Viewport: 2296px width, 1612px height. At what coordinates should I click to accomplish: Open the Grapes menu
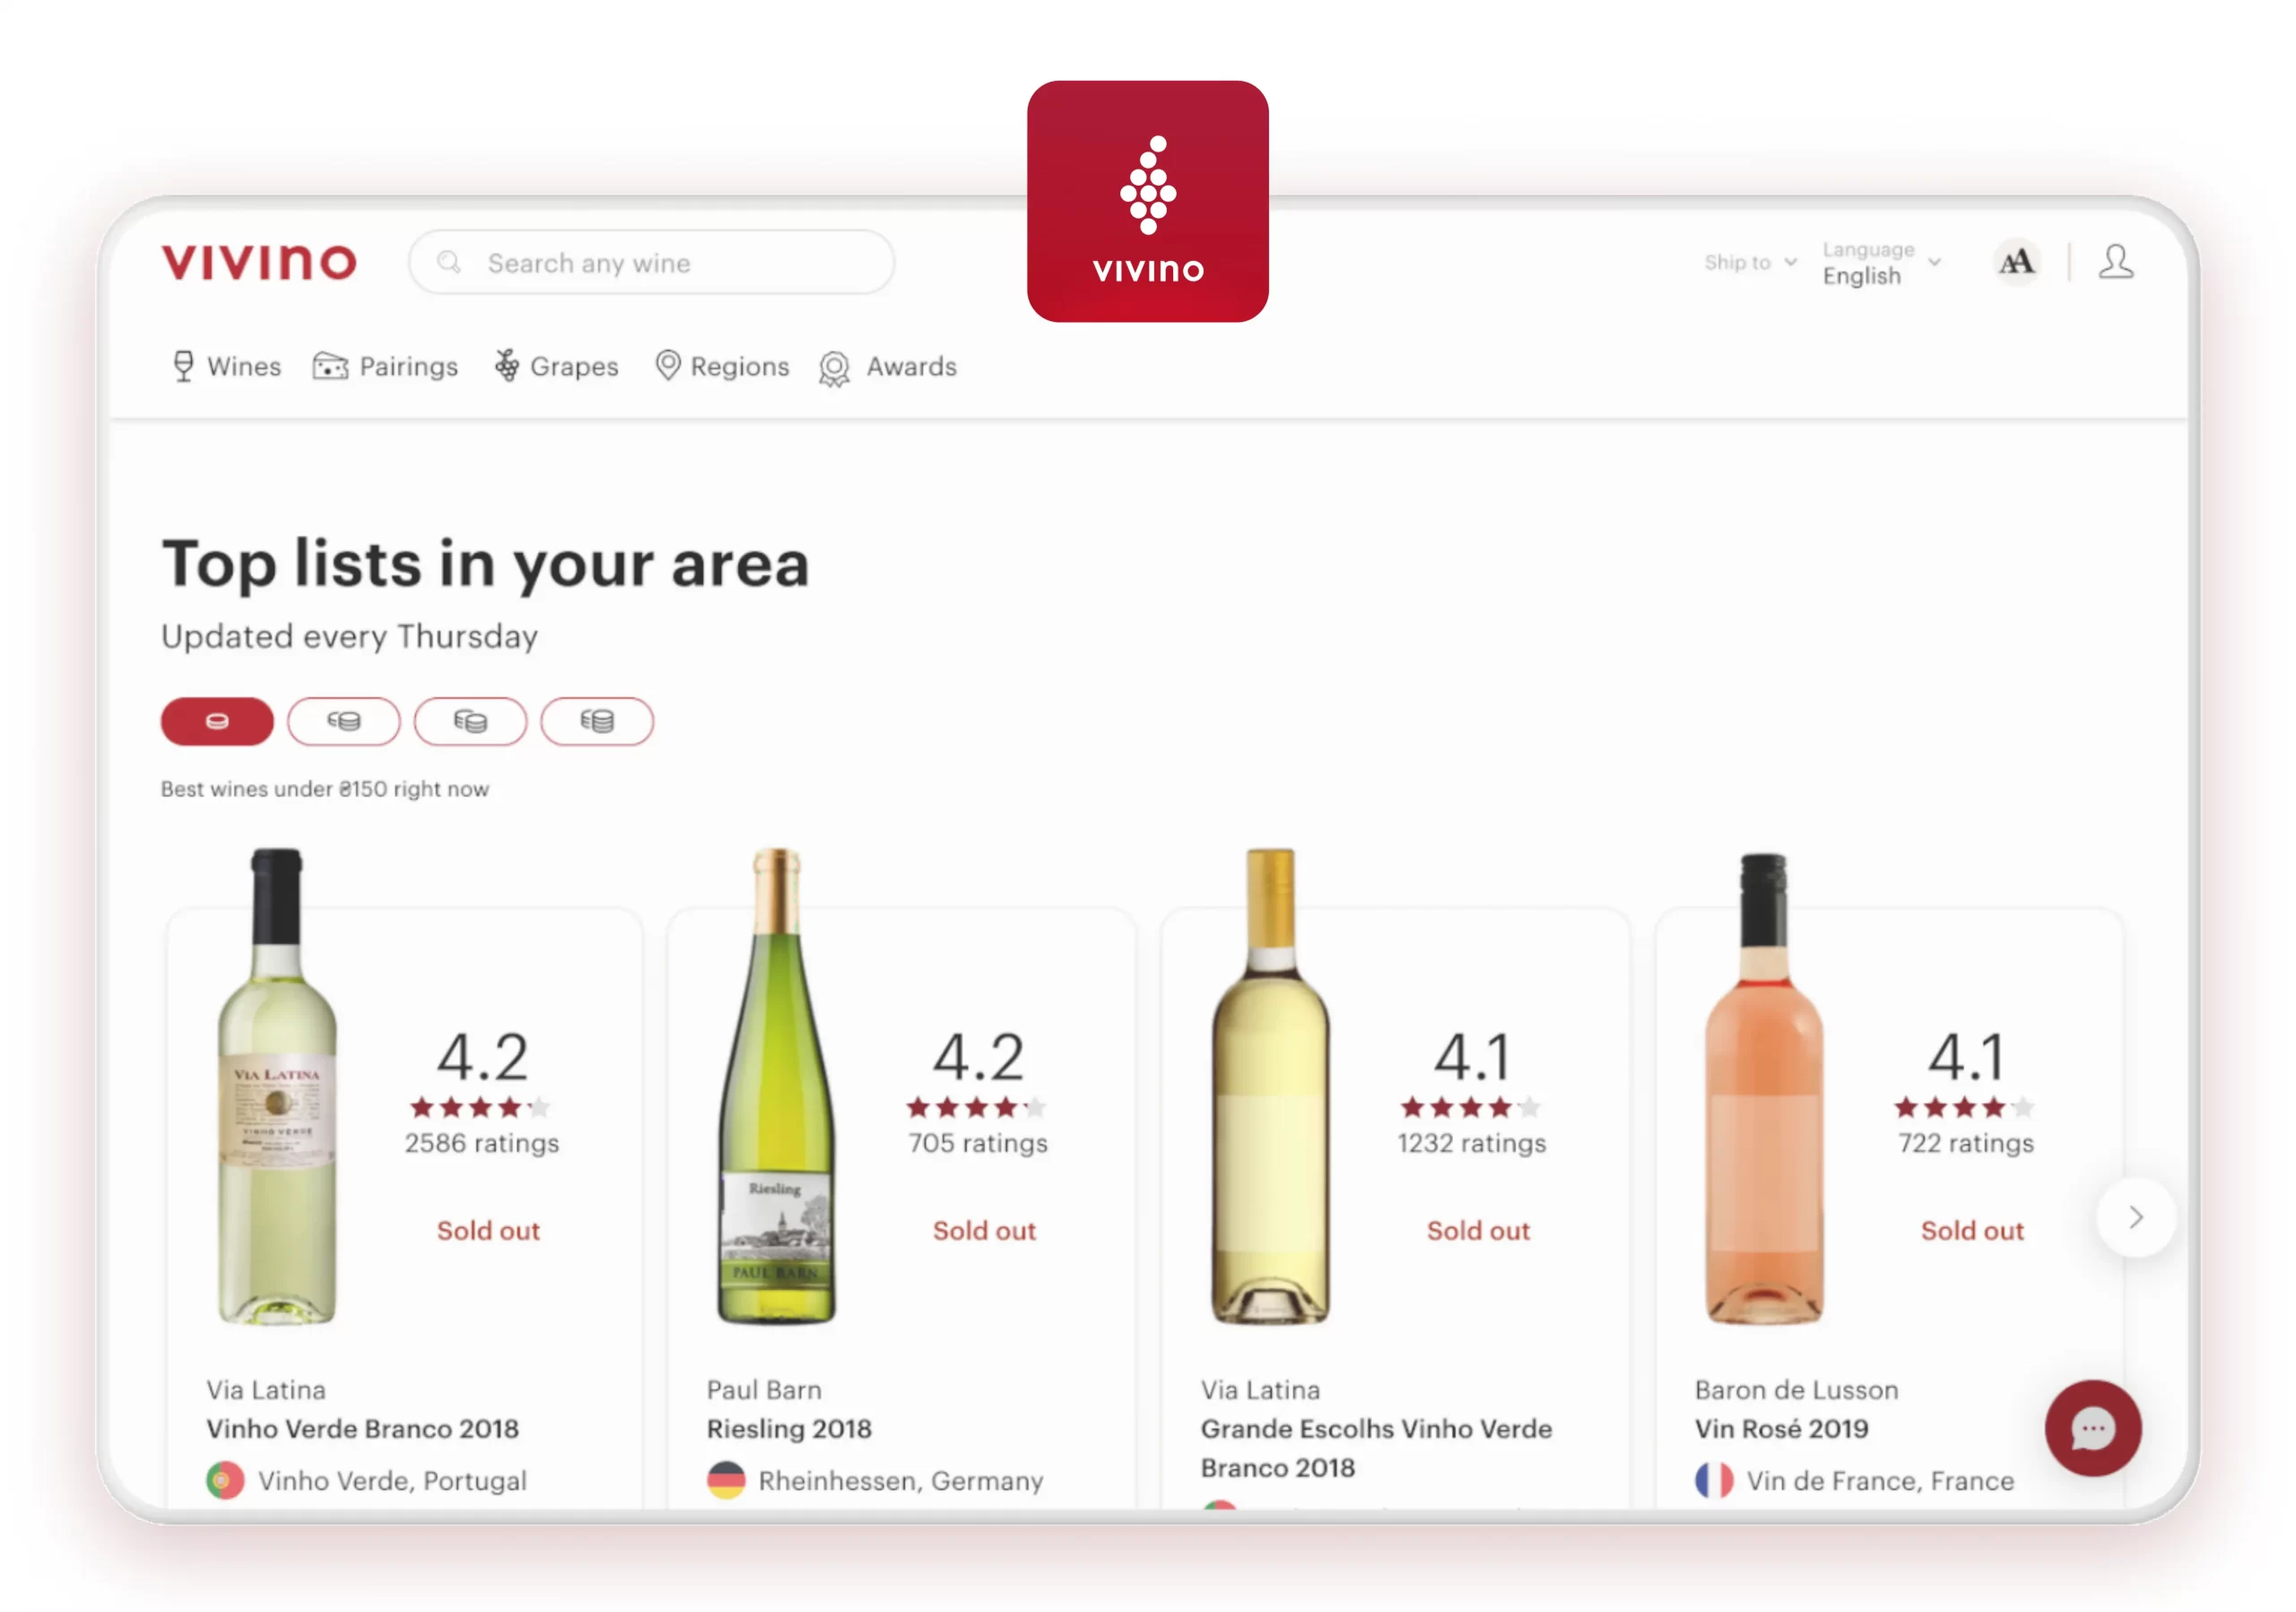point(557,367)
